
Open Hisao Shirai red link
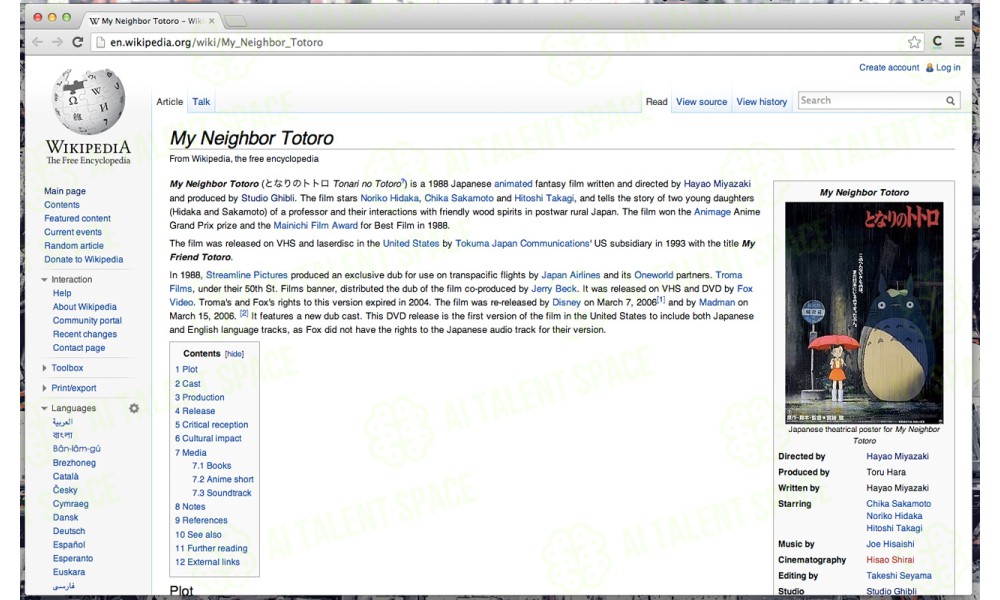click(890, 560)
